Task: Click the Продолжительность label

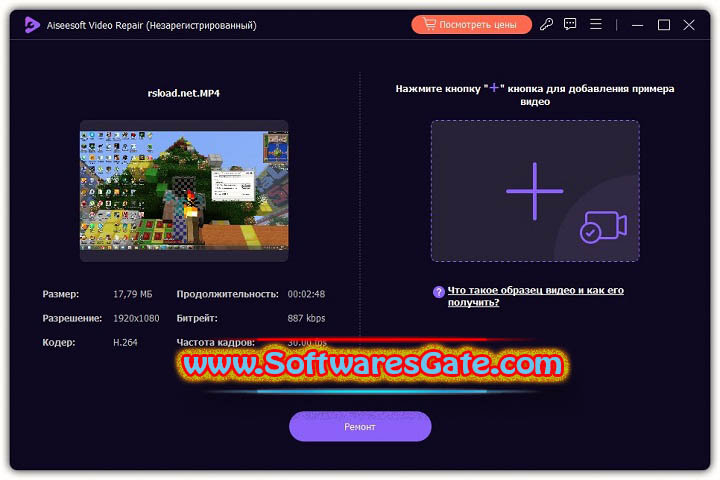Action: (x=227, y=294)
